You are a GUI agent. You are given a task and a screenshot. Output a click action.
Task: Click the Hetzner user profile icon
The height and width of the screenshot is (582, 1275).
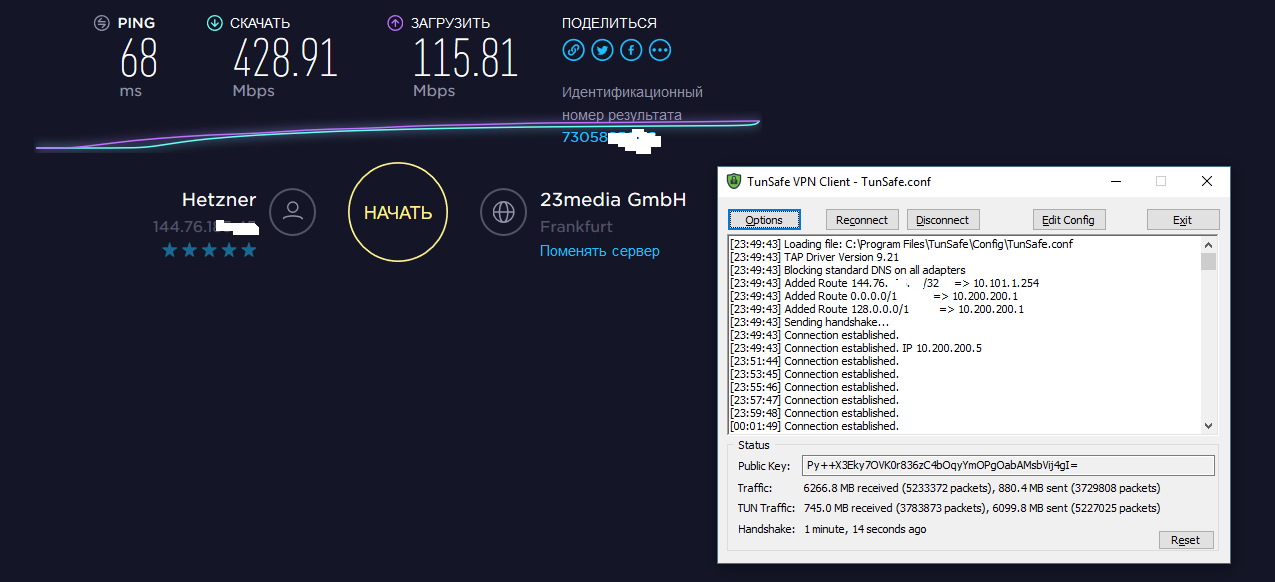click(x=293, y=212)
